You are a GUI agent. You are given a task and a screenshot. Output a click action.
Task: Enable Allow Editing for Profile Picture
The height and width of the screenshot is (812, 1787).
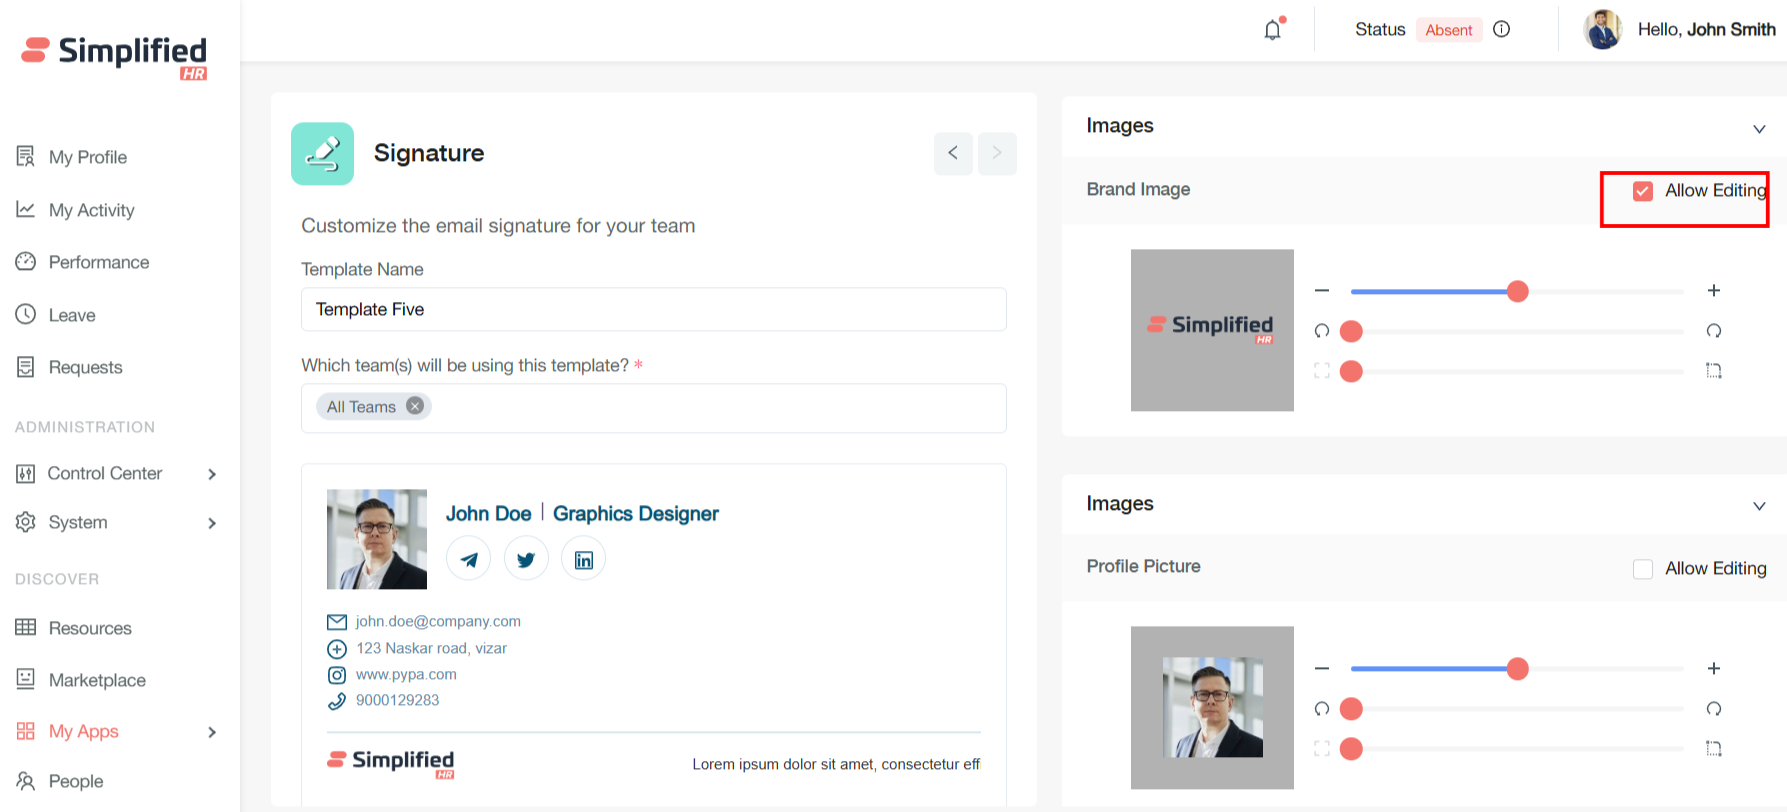[x=1642, y=569]
